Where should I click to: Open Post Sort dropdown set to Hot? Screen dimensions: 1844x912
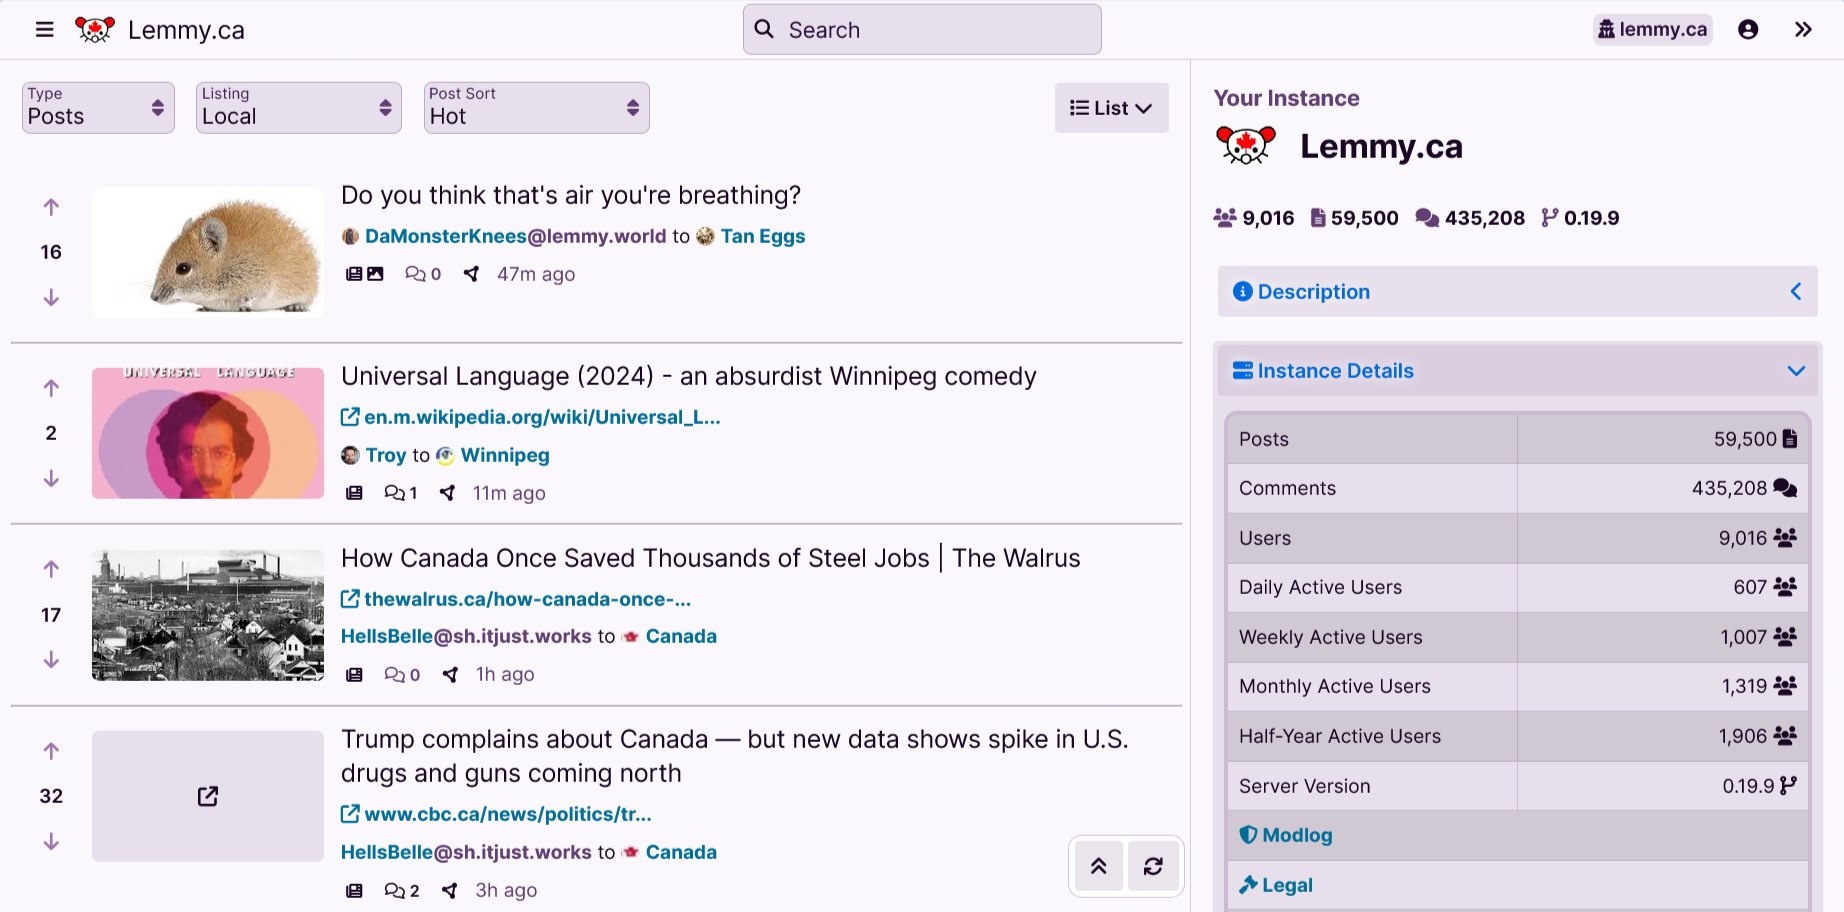tap(536, 108)
